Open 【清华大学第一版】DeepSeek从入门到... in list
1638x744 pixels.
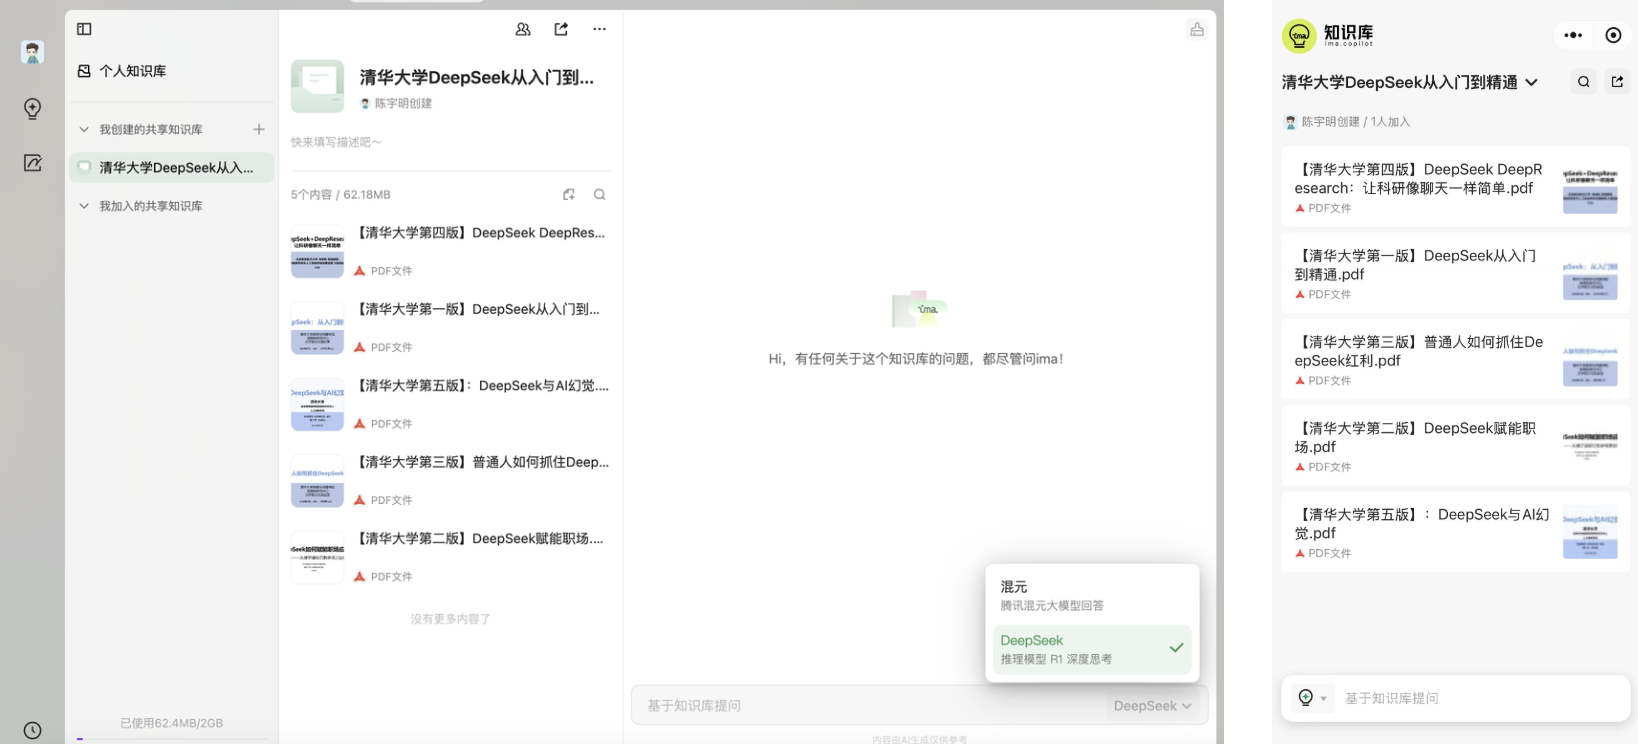450,328
